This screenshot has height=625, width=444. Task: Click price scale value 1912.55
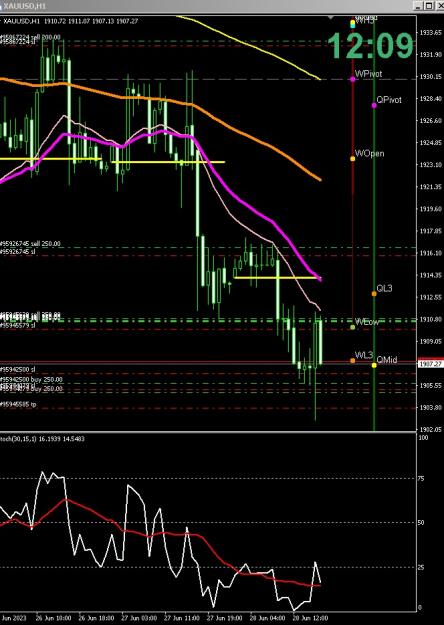click(430, 297)
